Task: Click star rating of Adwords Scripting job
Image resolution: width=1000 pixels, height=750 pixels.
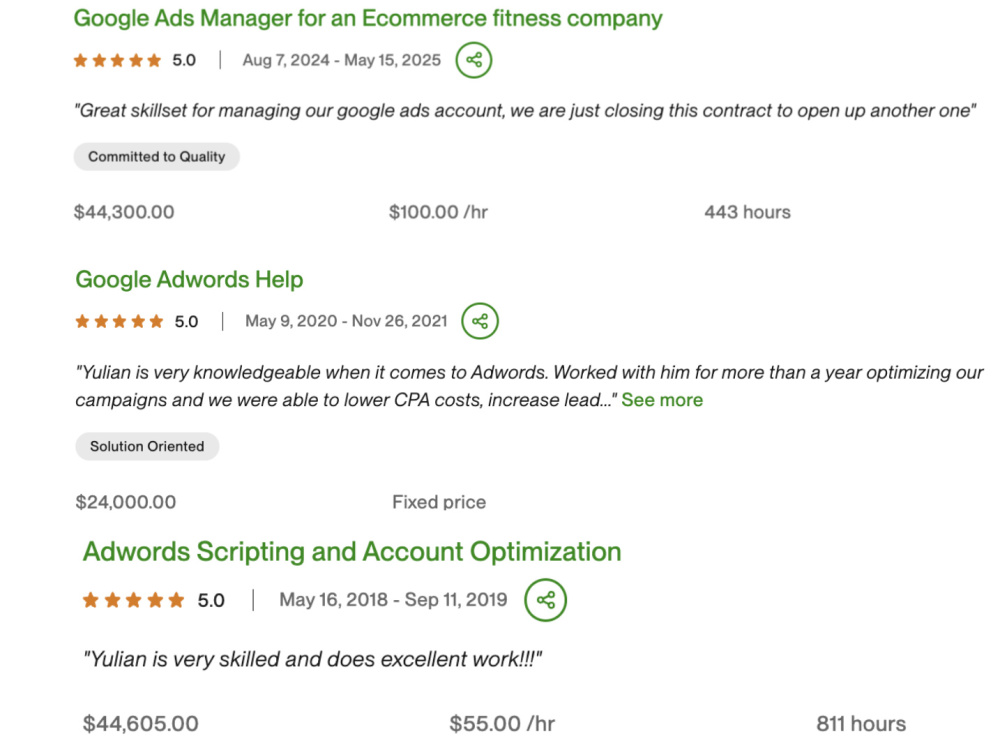Action: click(x=133, y=600)
